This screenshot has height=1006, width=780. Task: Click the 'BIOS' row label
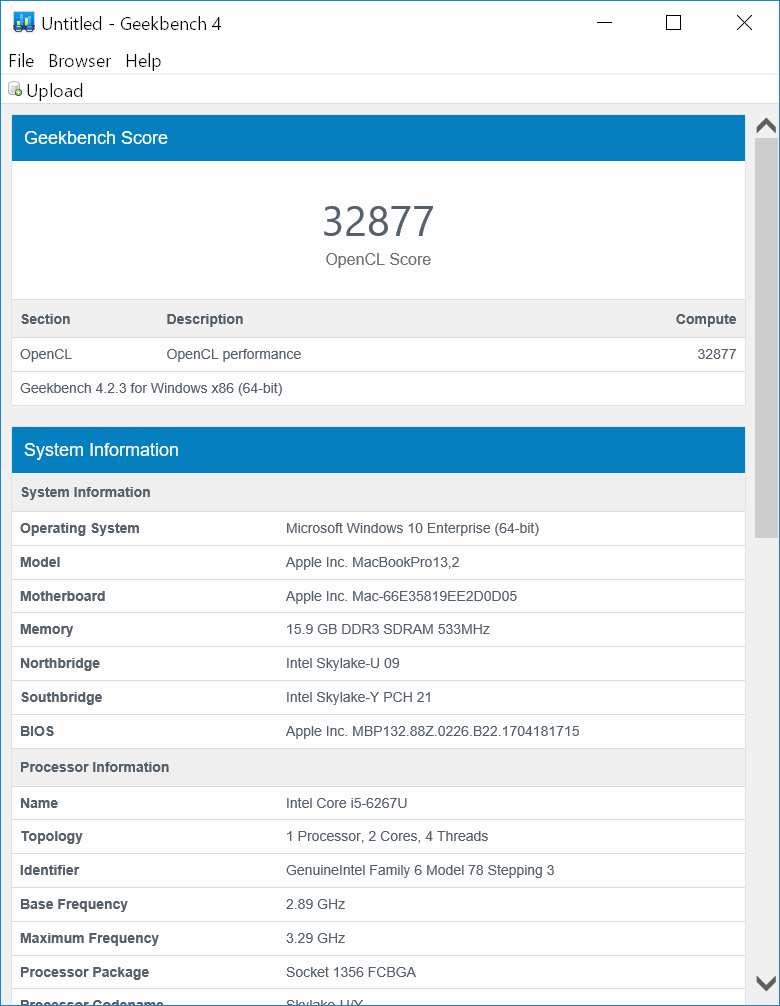(37, 731)
